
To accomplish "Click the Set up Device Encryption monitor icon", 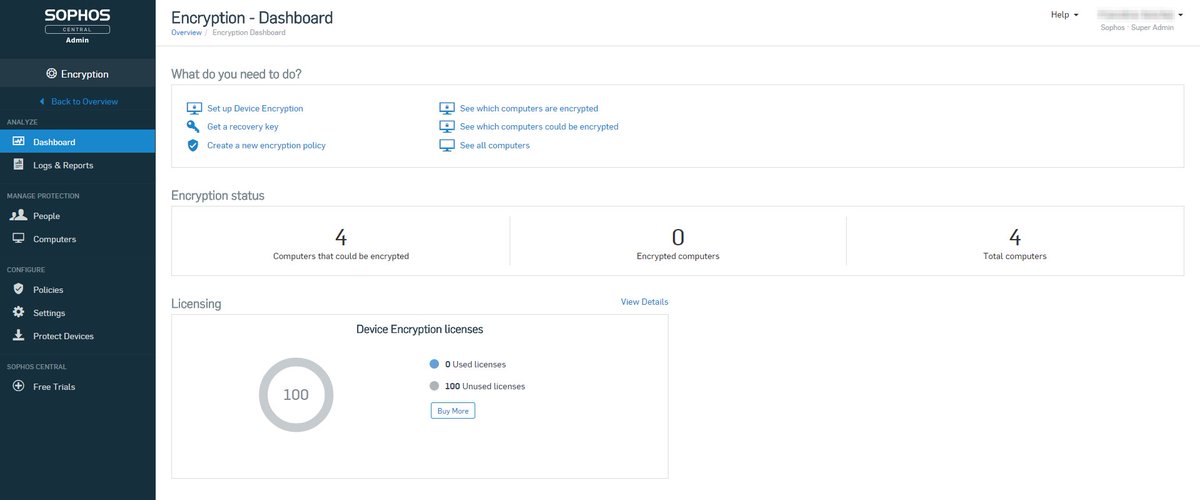I will (194, 108).
